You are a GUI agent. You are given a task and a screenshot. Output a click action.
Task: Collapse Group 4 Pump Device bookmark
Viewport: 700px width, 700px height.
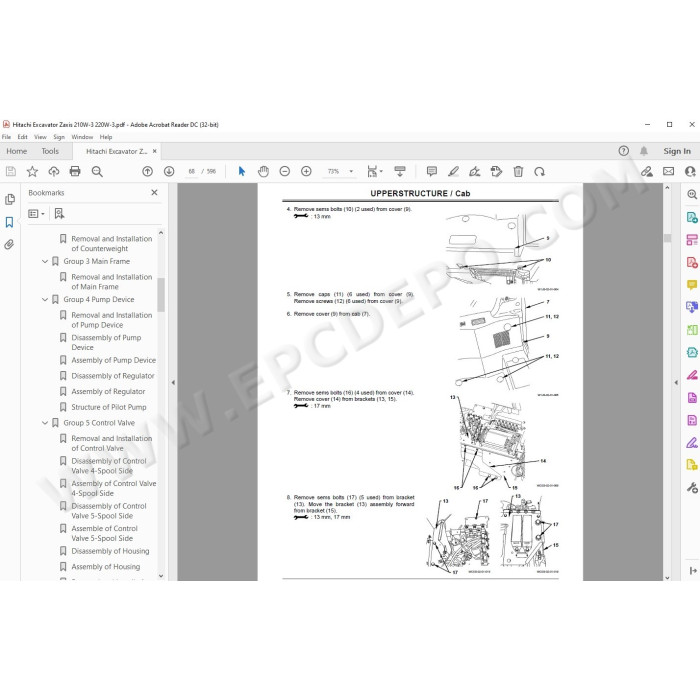click(x=45, y=300)
